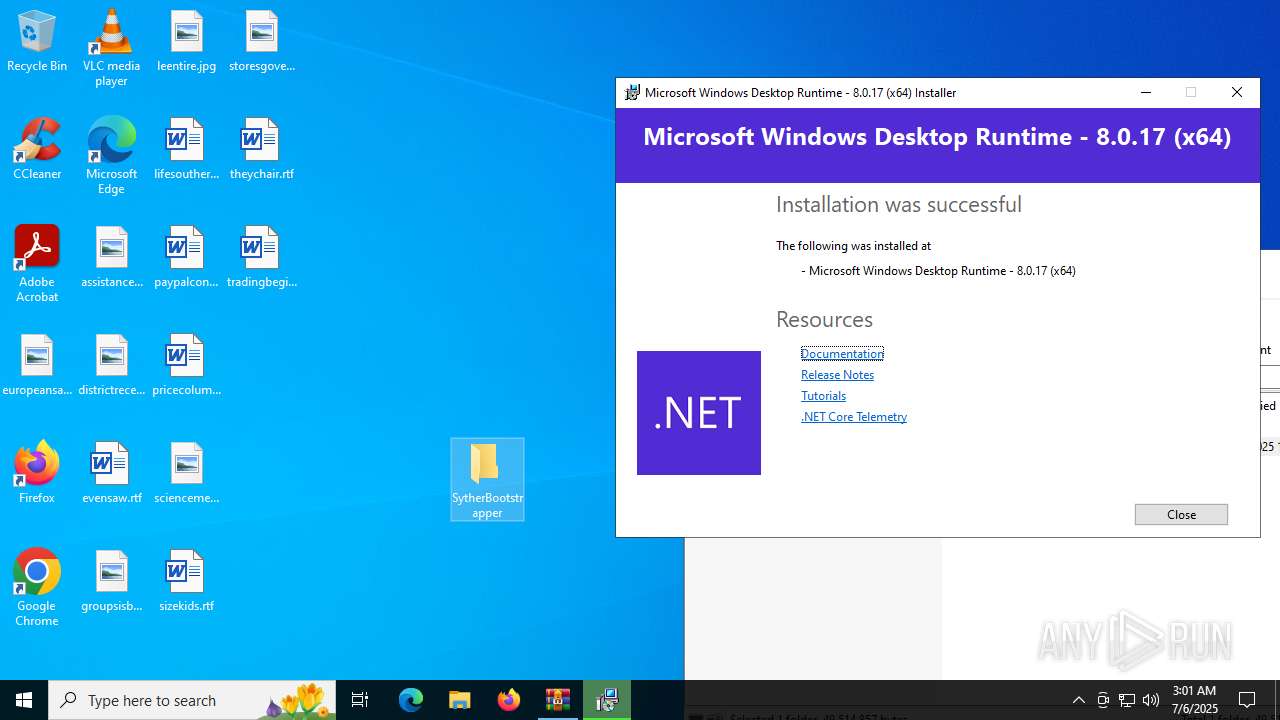This screenshot has height=720, width=1280.
Task: Open the taskbar clock and date
Action: [x=1195, y=700]
